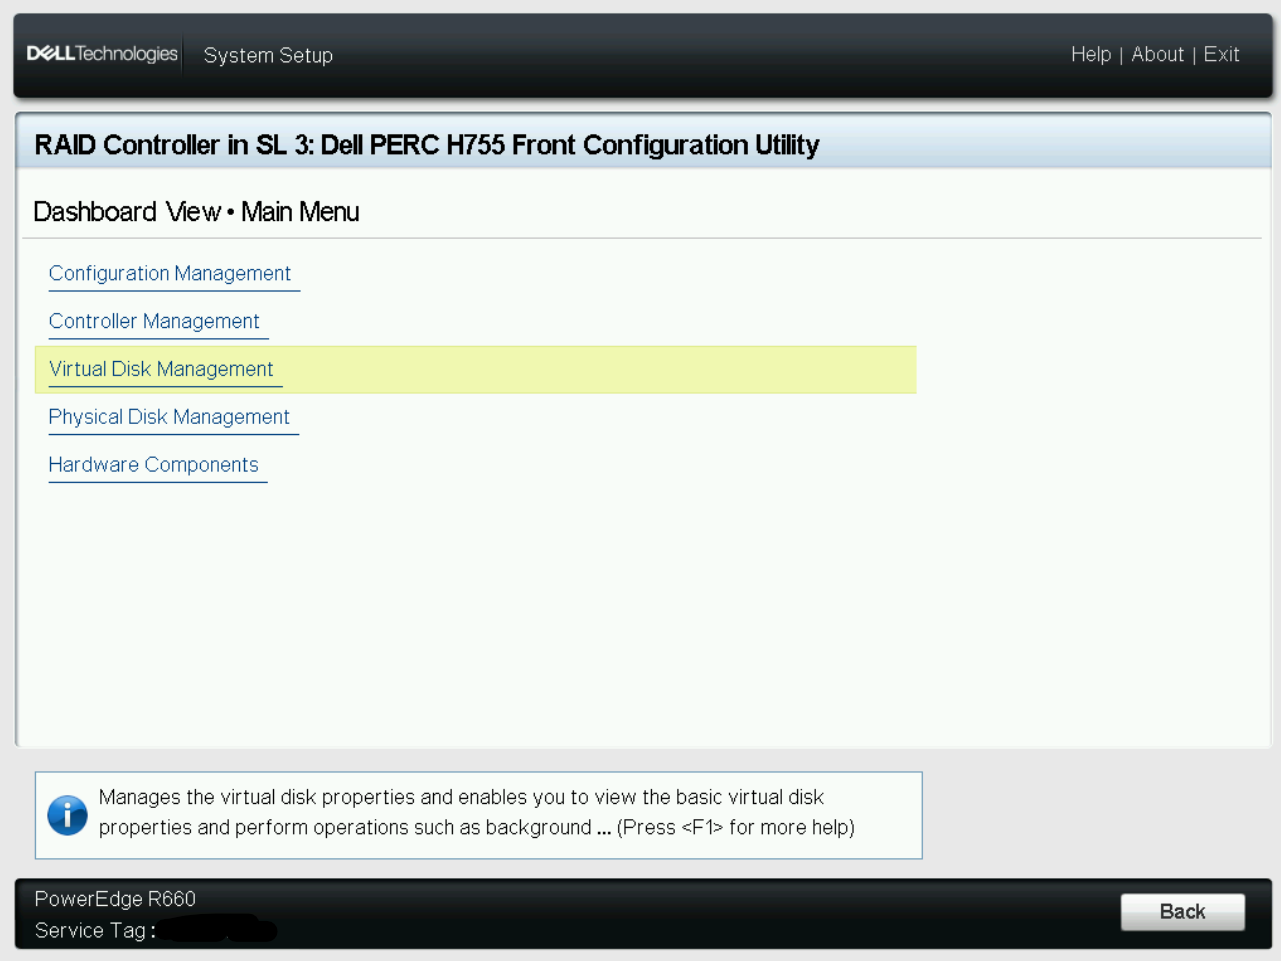Open Configuration Management
This screenshot has width=1281, height=961.
170,274
